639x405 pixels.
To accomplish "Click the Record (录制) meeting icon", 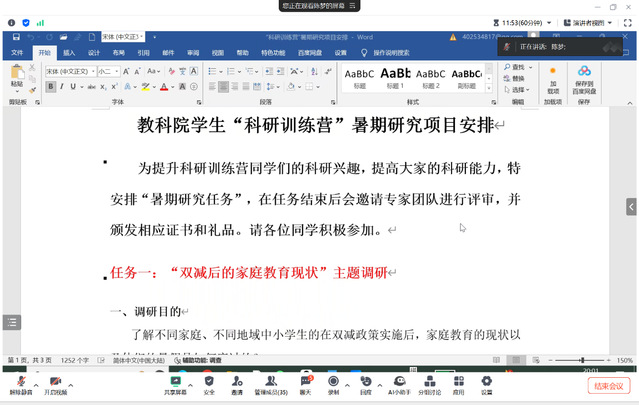I will [333, 382].
